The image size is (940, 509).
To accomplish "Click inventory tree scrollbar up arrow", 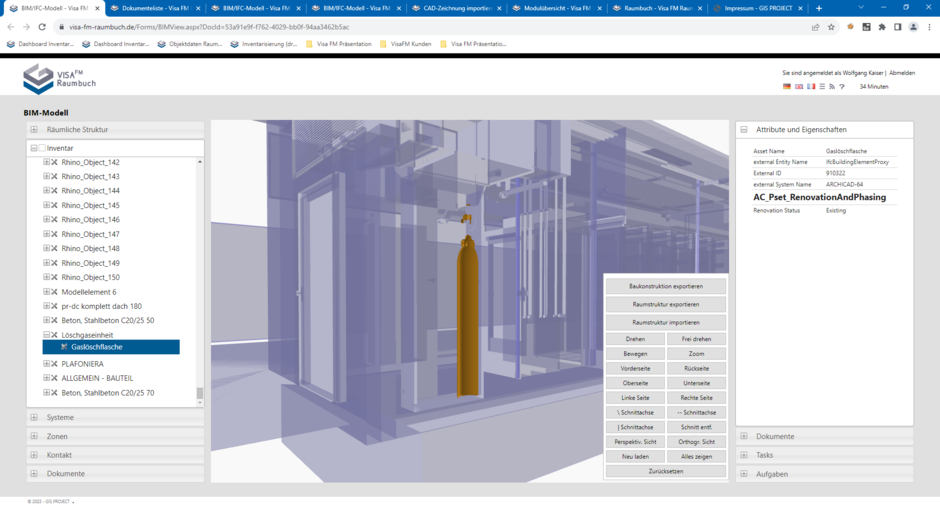I will click(200, 162).
